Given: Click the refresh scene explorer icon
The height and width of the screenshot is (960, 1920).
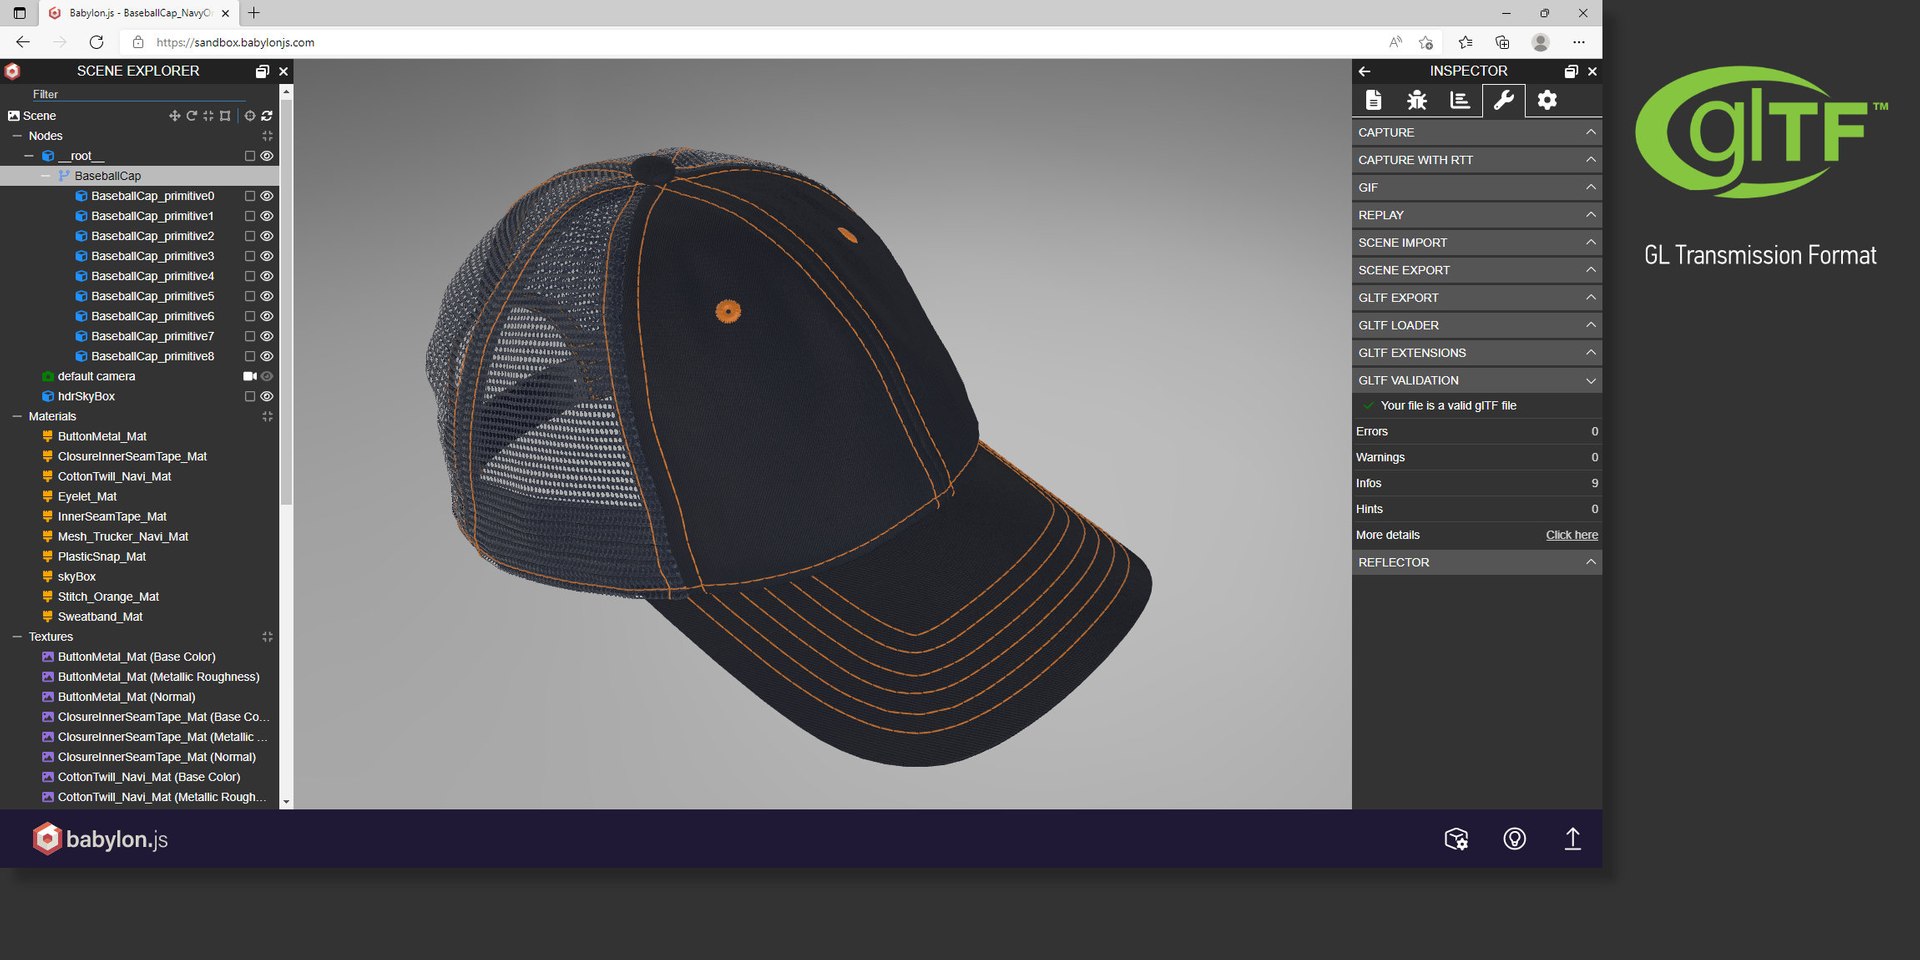Looking at the screenshot, I should tap(267, 116).
